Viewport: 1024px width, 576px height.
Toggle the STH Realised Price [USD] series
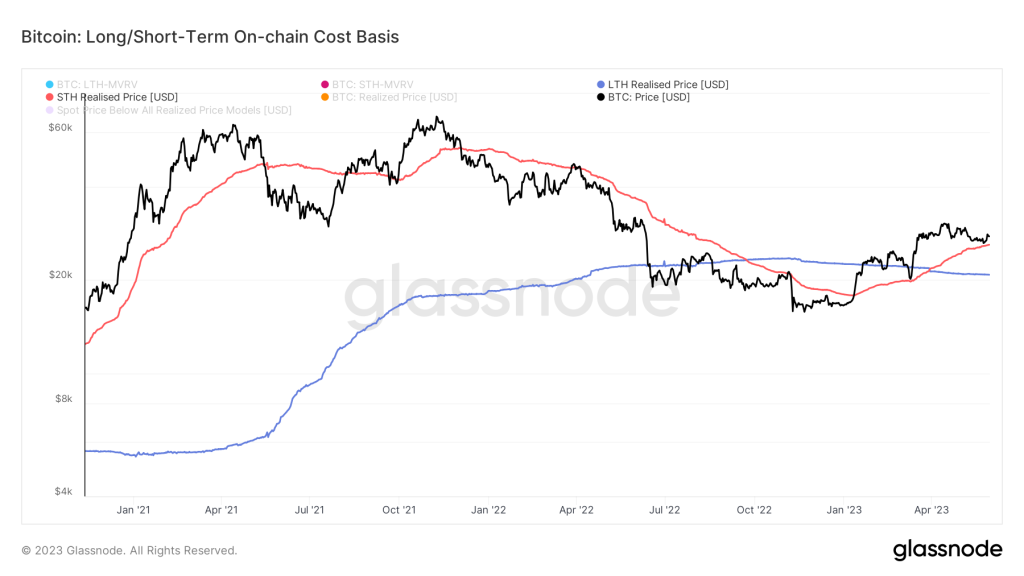(x=117, y=97)
